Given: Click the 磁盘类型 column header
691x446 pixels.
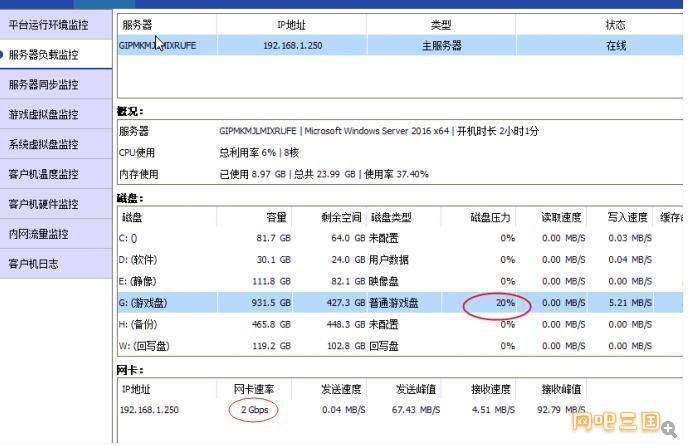Looking at the screenshot, I should point(391,217).
